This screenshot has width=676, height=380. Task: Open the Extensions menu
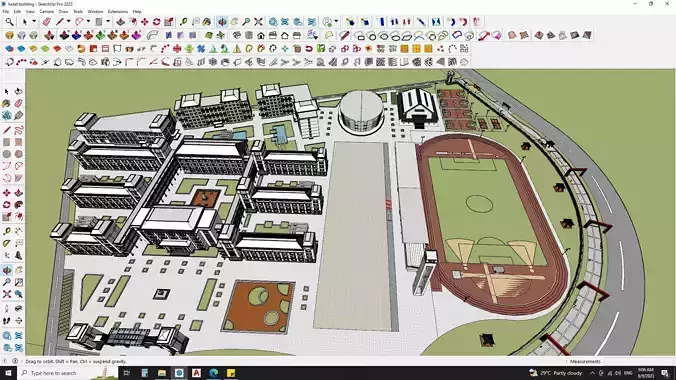[118, 12]
